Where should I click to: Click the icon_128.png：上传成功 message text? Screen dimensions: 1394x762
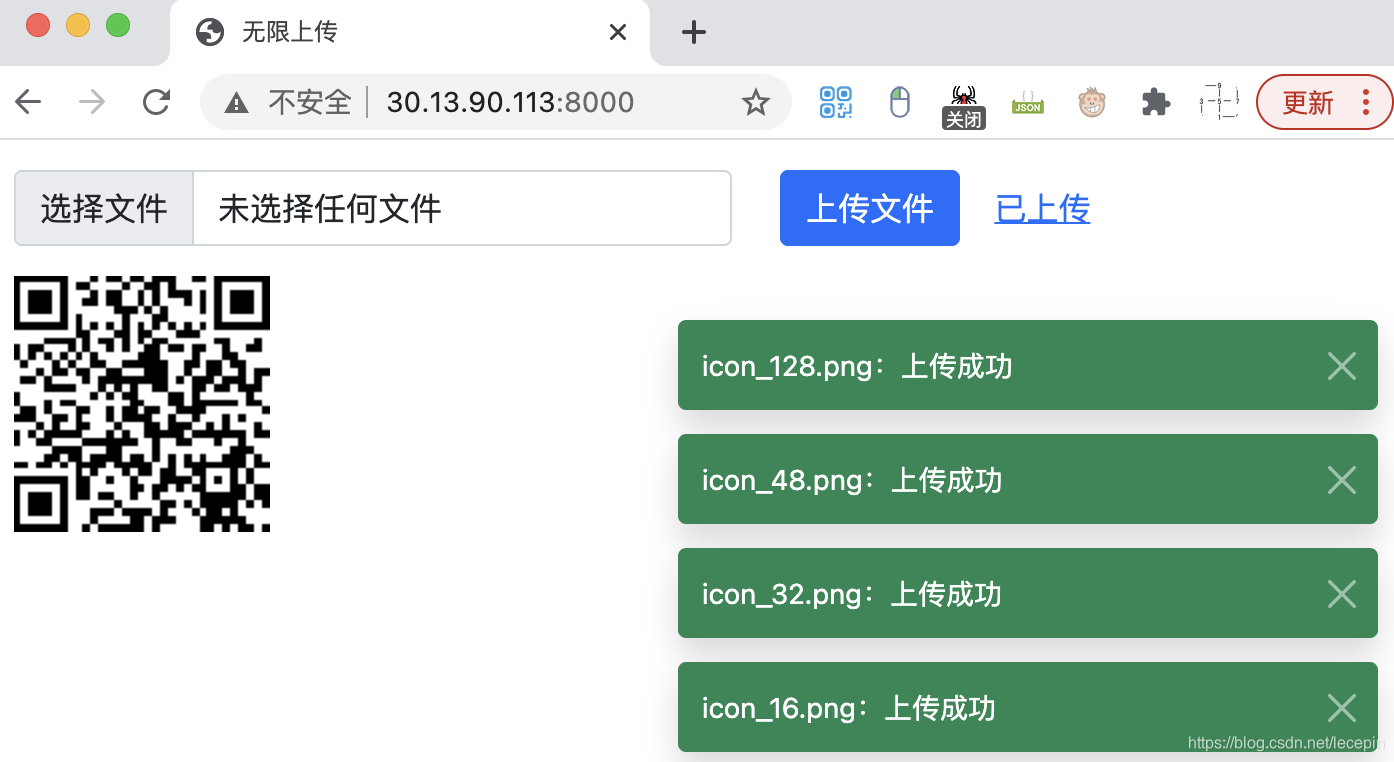(x=857, y=366)
